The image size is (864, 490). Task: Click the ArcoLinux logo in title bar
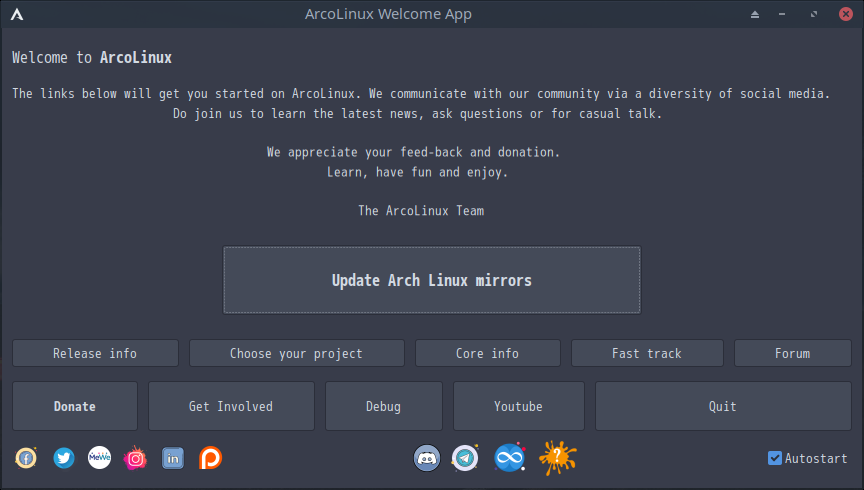tap(17, 14)
